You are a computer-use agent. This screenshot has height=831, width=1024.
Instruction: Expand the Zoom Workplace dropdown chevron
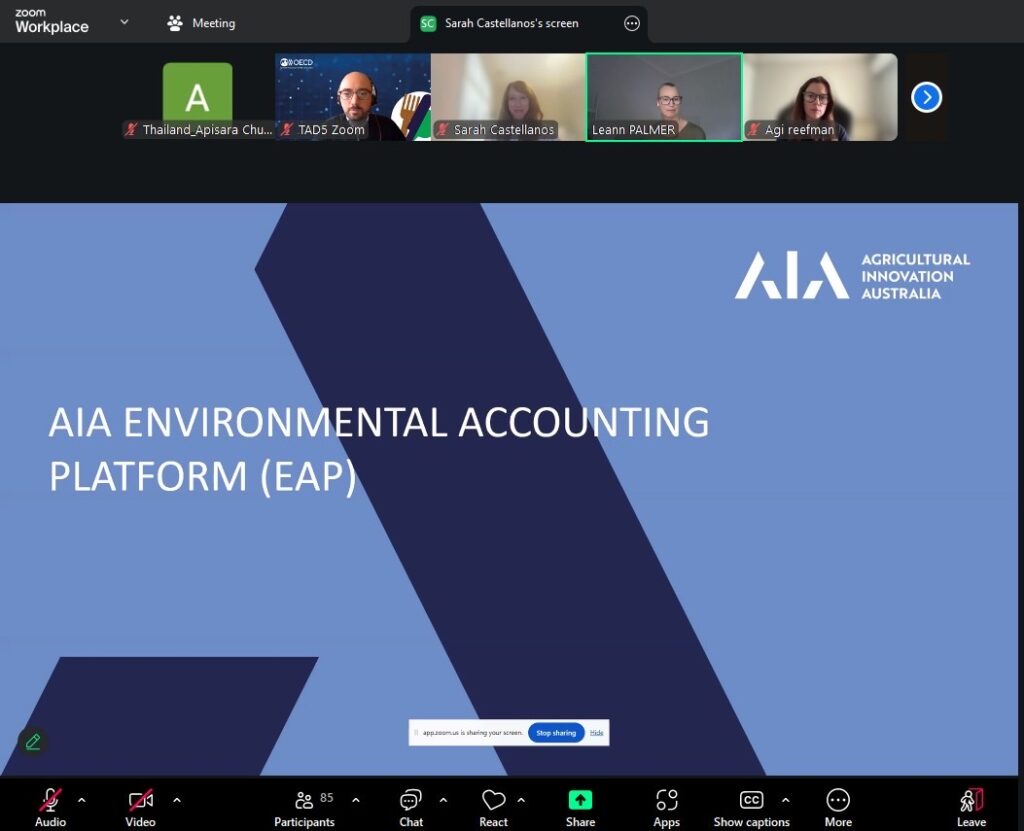click(x=124, y=22)
